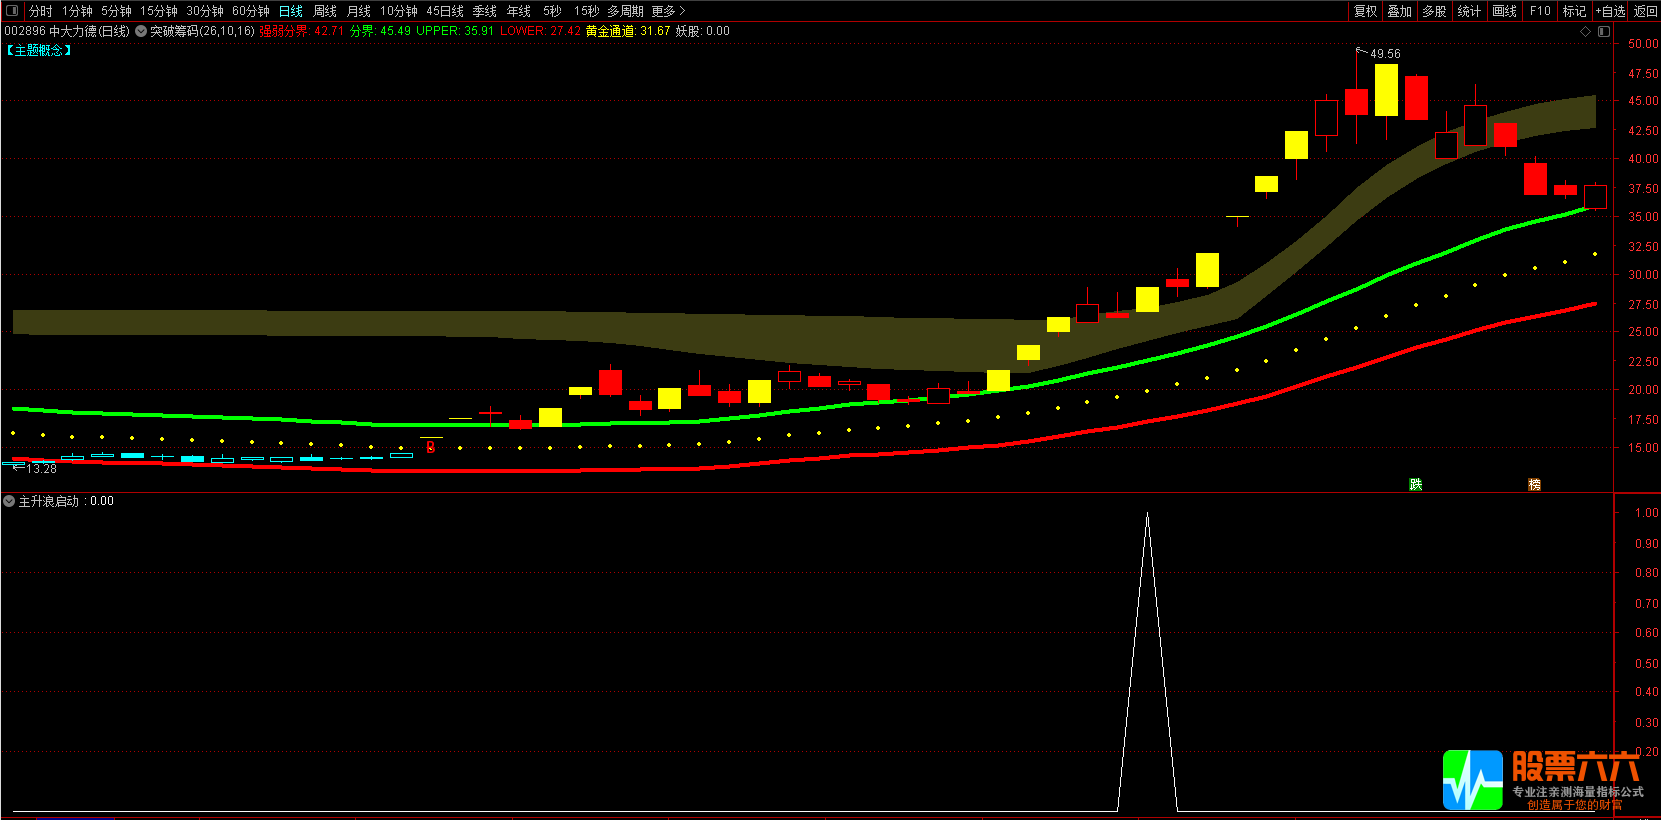Click the 妖股 0.00 value
Image resolution: width=1661 pixels, height=820 pixels.
pos(703,31)
